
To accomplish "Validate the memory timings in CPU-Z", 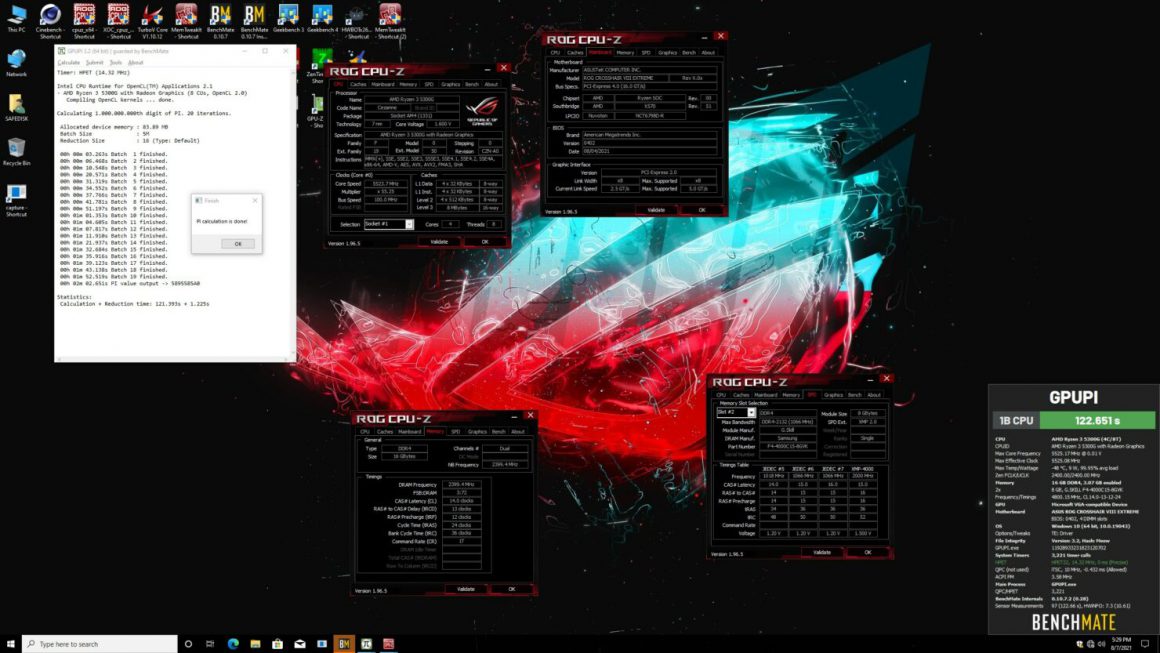I will point(466,589).
